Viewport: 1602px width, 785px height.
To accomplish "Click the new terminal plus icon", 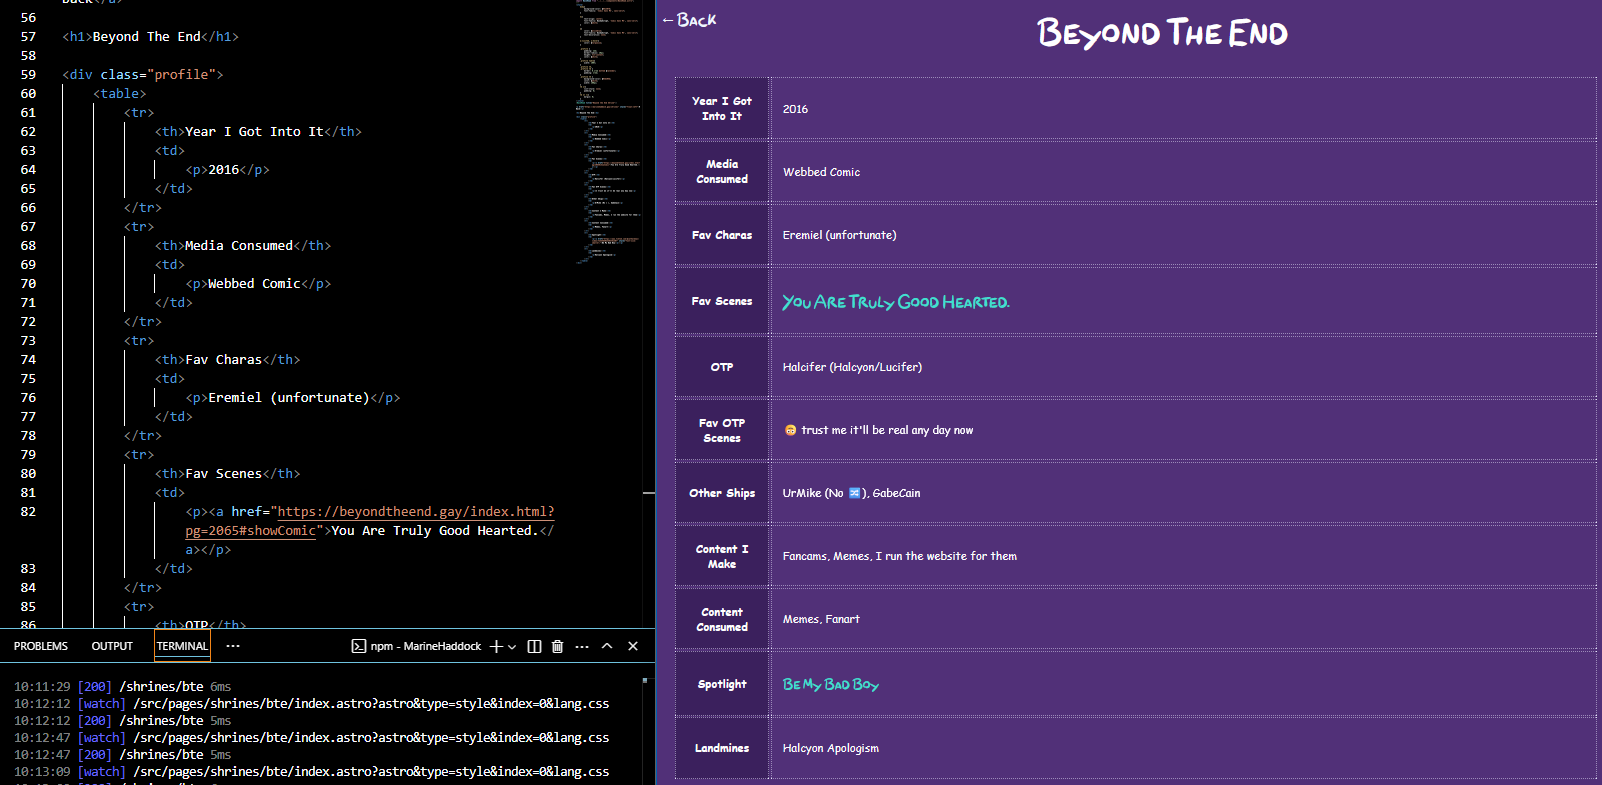I will [496, 646].
